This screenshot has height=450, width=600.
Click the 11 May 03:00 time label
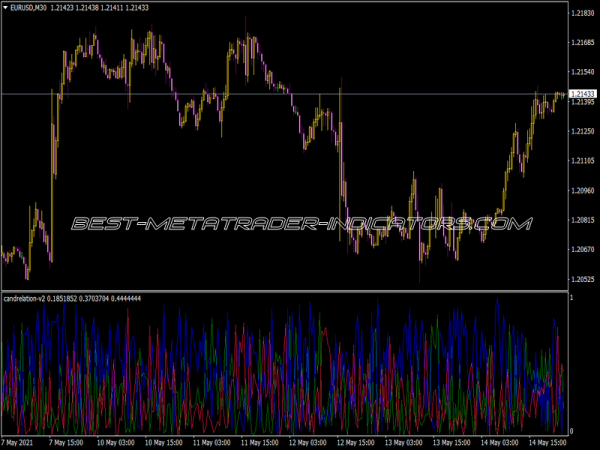212,441
